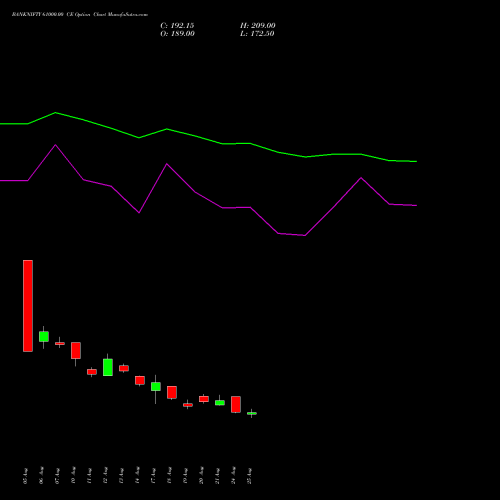Viewport: 500px width, 500px height.
Task: Select the high value H: 209.00
Action: (258, 26)
